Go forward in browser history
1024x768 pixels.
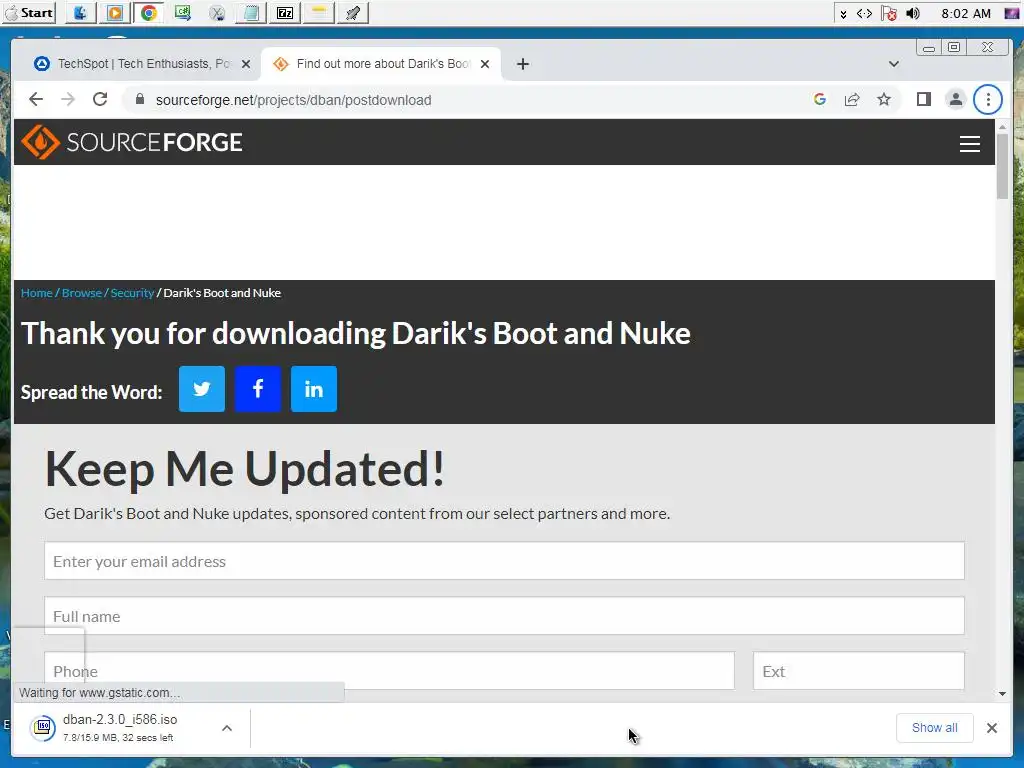[68, 99]
